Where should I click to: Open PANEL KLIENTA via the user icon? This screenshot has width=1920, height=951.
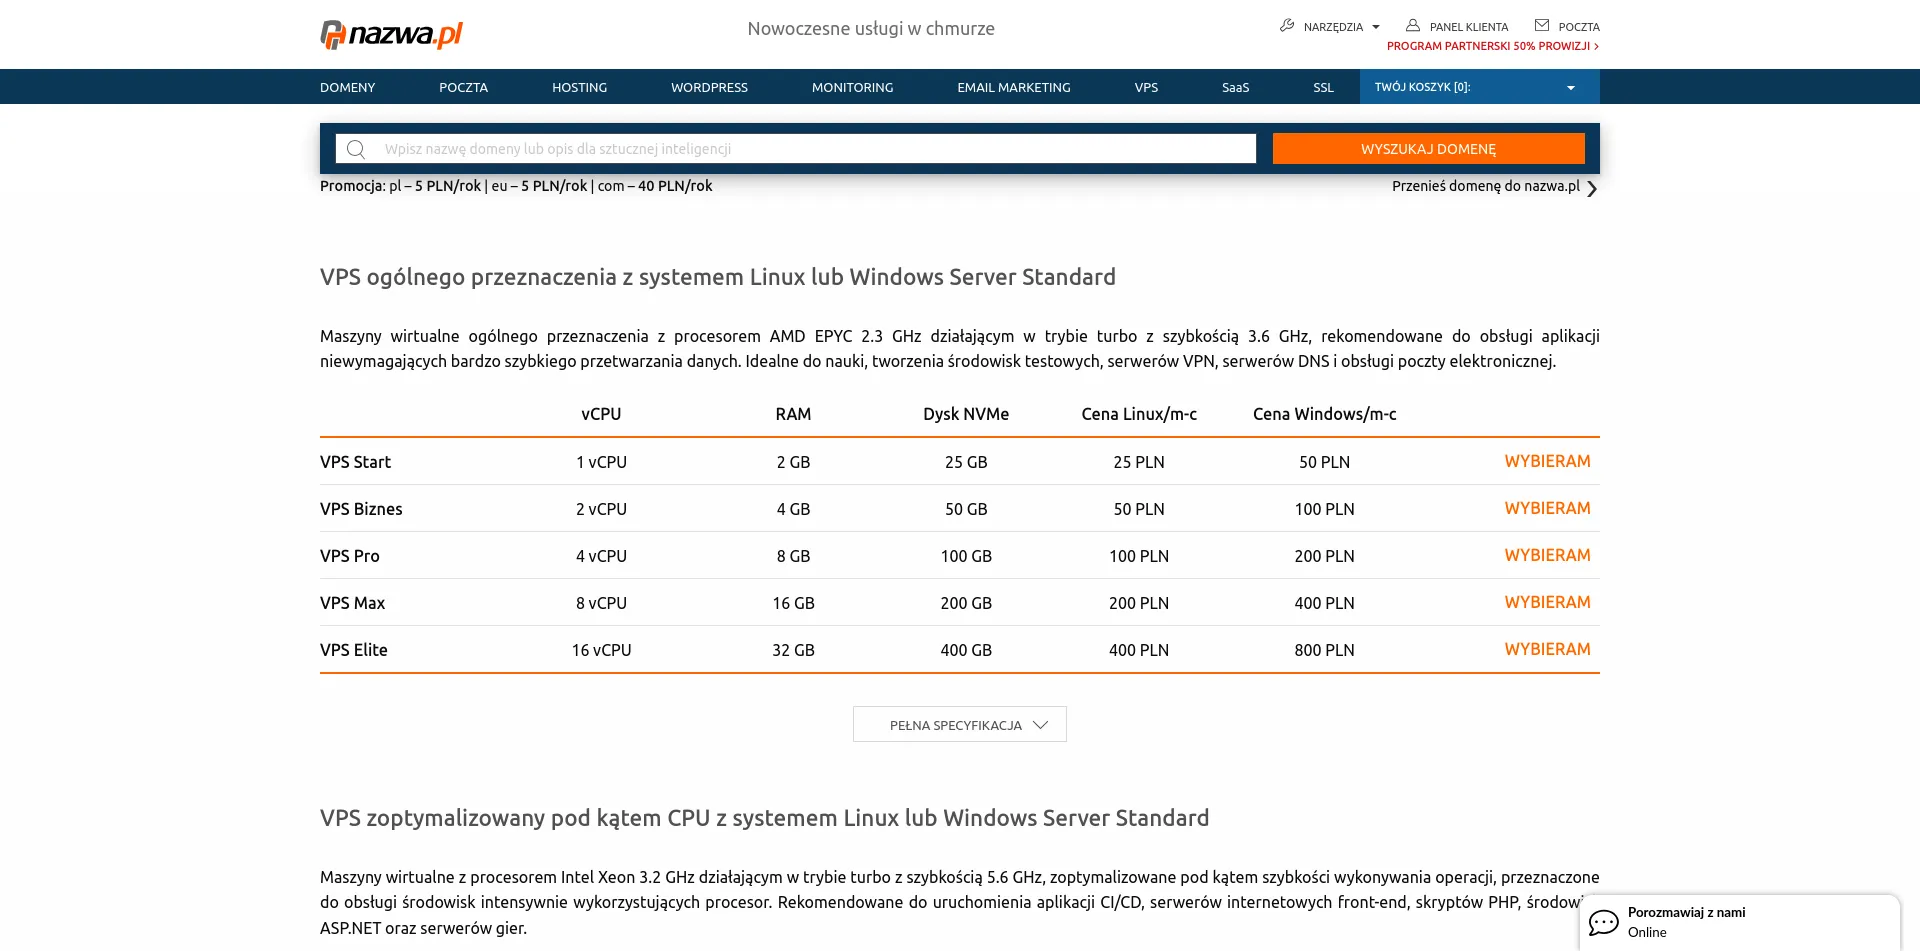pyautogui.click(x=1413, y=26)
